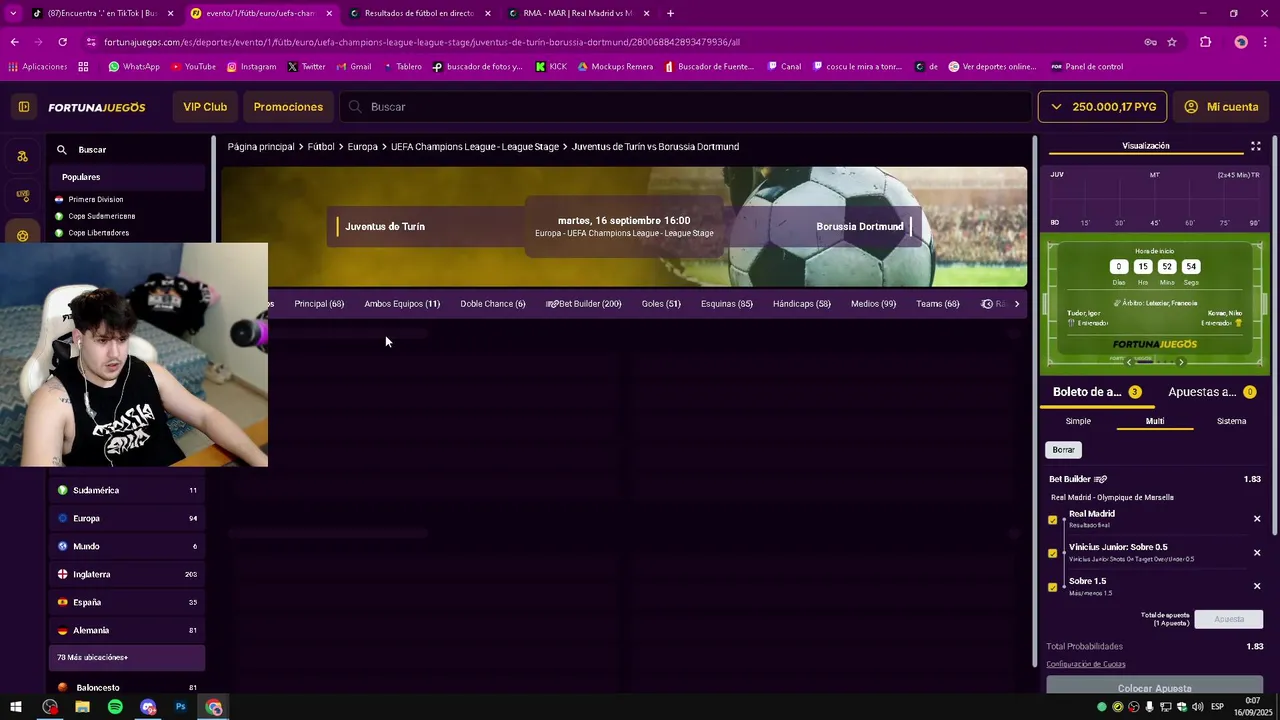
Task: Show previous visualization slide arrow
Action: tap(1129, 362)
